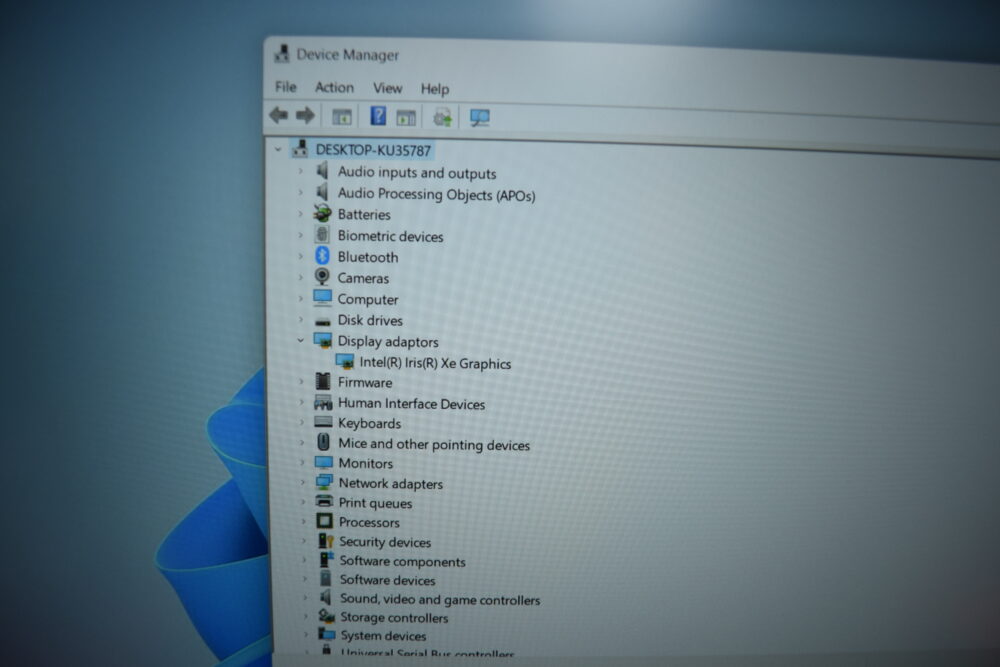Screen dimensions: 1000x667
Task: Collapse the DESKTOP-KU35787 root node
Action: point(277,149)
